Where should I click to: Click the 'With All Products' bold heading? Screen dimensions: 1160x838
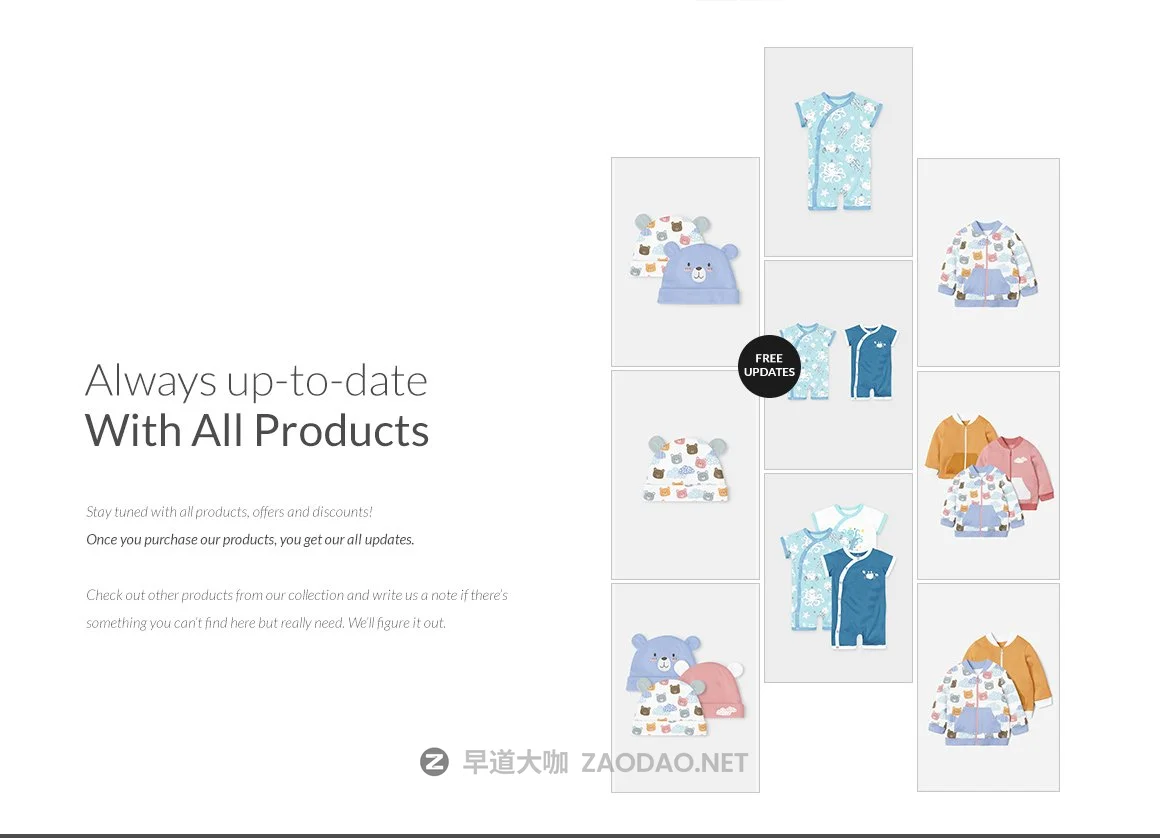257,430
